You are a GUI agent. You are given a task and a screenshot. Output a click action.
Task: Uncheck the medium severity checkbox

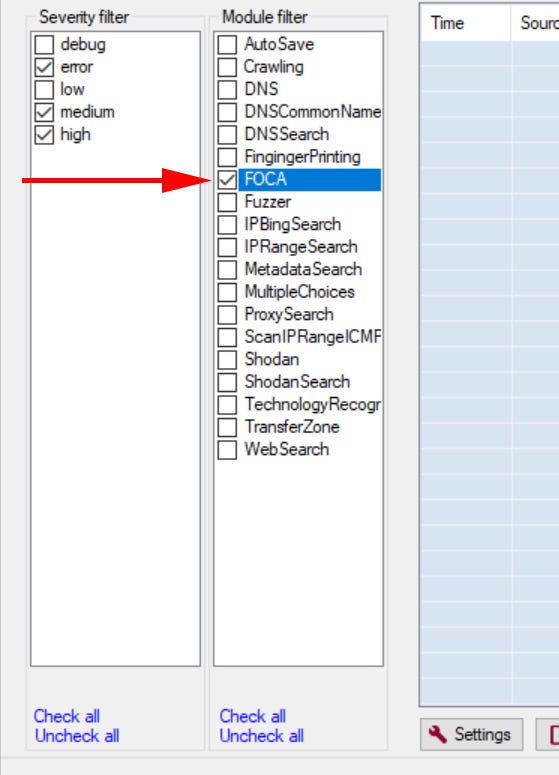click(44, 112)
